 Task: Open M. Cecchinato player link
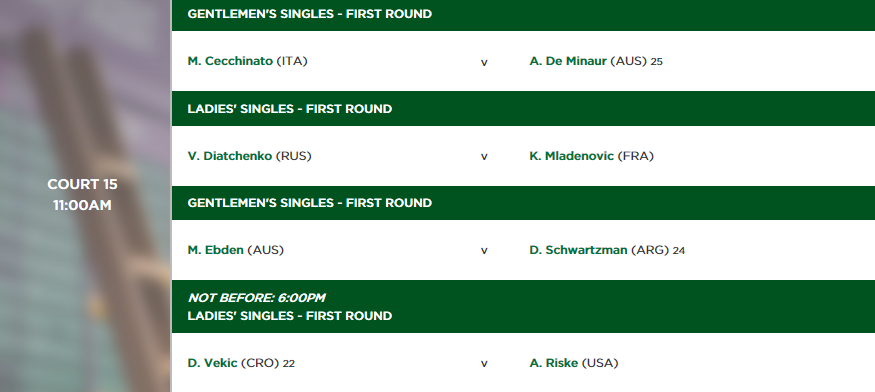[x=230, y=61]
